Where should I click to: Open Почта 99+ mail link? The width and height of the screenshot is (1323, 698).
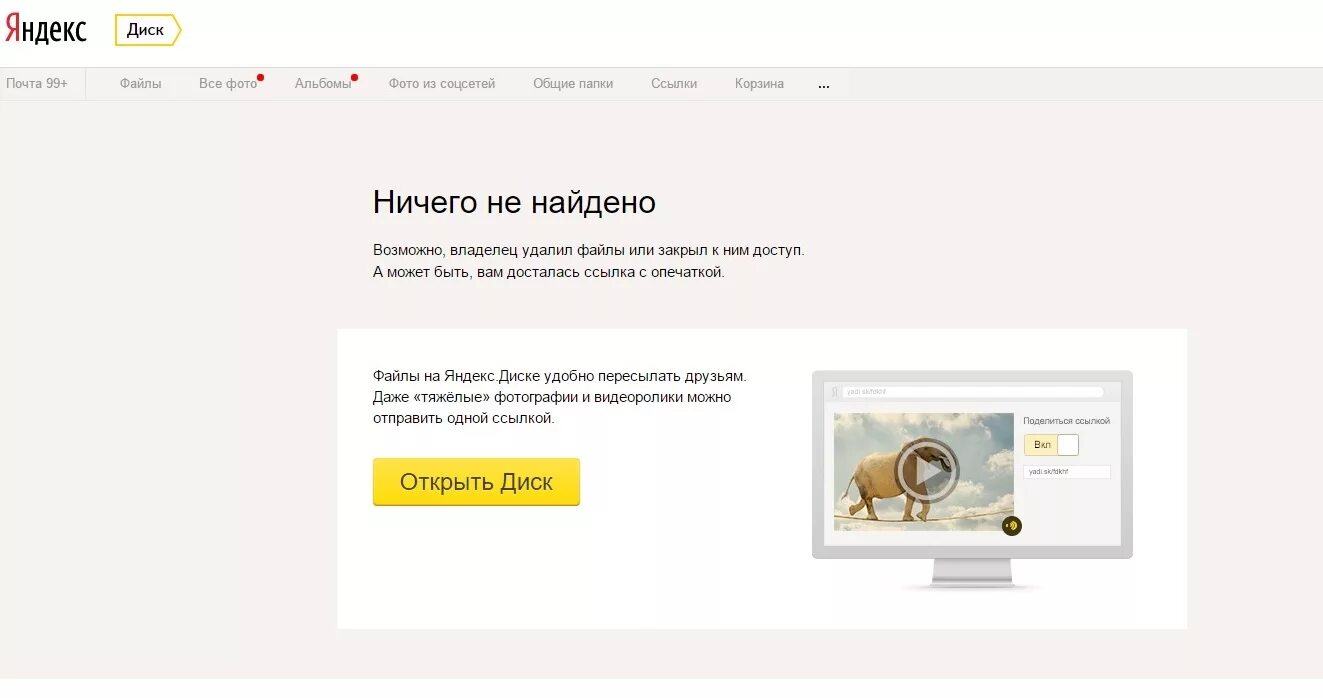point(37,84)
